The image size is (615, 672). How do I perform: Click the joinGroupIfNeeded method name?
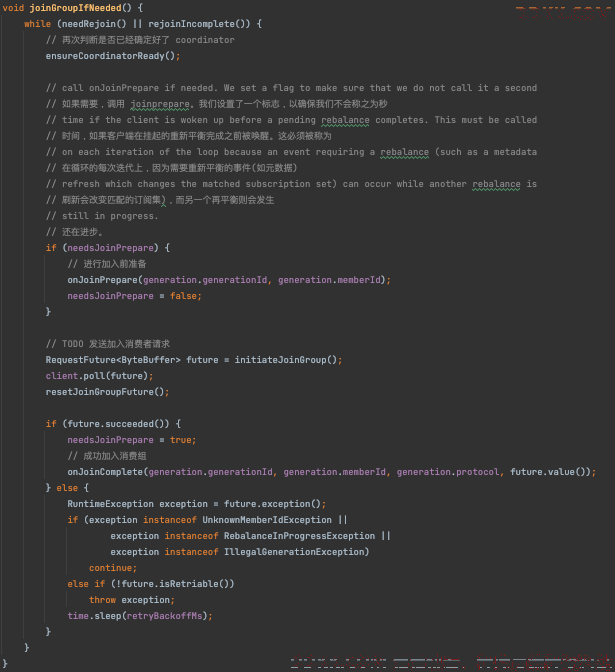tap(75, 8)
